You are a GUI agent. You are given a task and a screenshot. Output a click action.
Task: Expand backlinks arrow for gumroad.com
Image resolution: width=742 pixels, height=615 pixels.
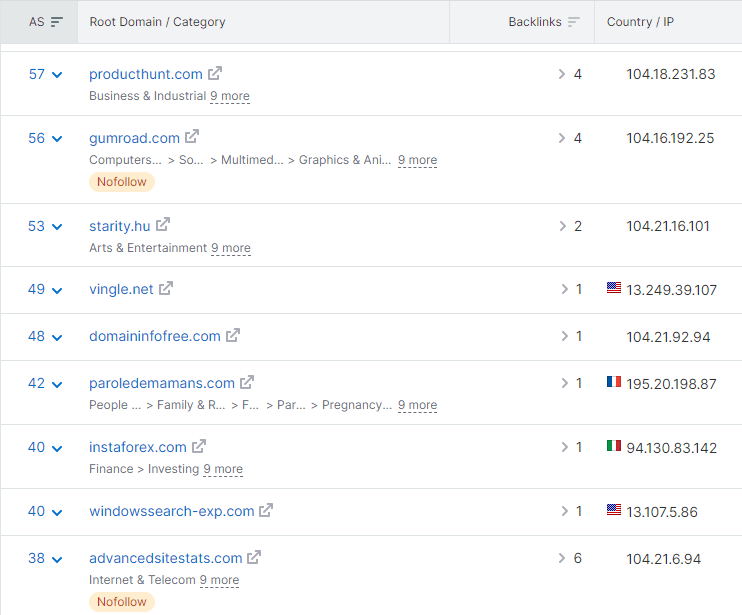(x=562, y=138)
